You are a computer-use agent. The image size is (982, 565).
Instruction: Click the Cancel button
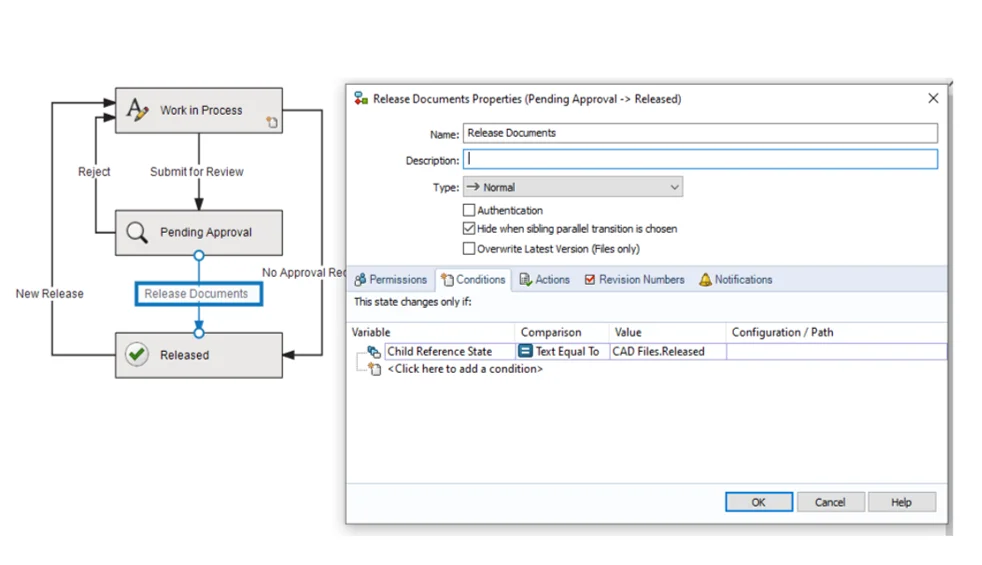pyautogui.click(x=829, y=502)
